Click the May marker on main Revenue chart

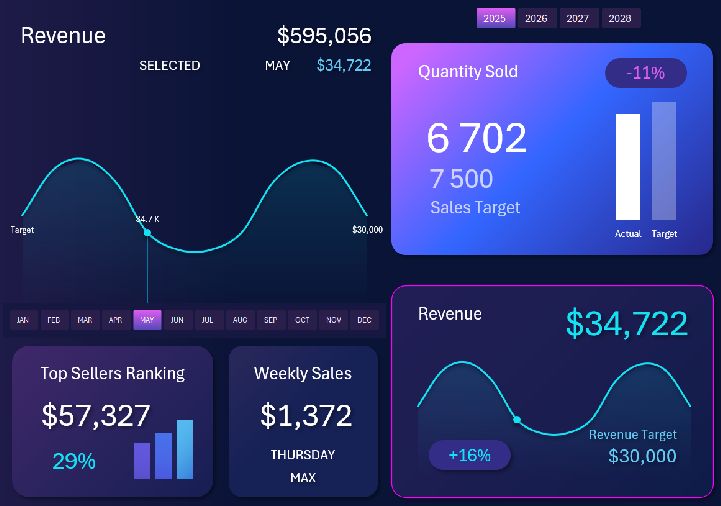click(x=147, y=233)
